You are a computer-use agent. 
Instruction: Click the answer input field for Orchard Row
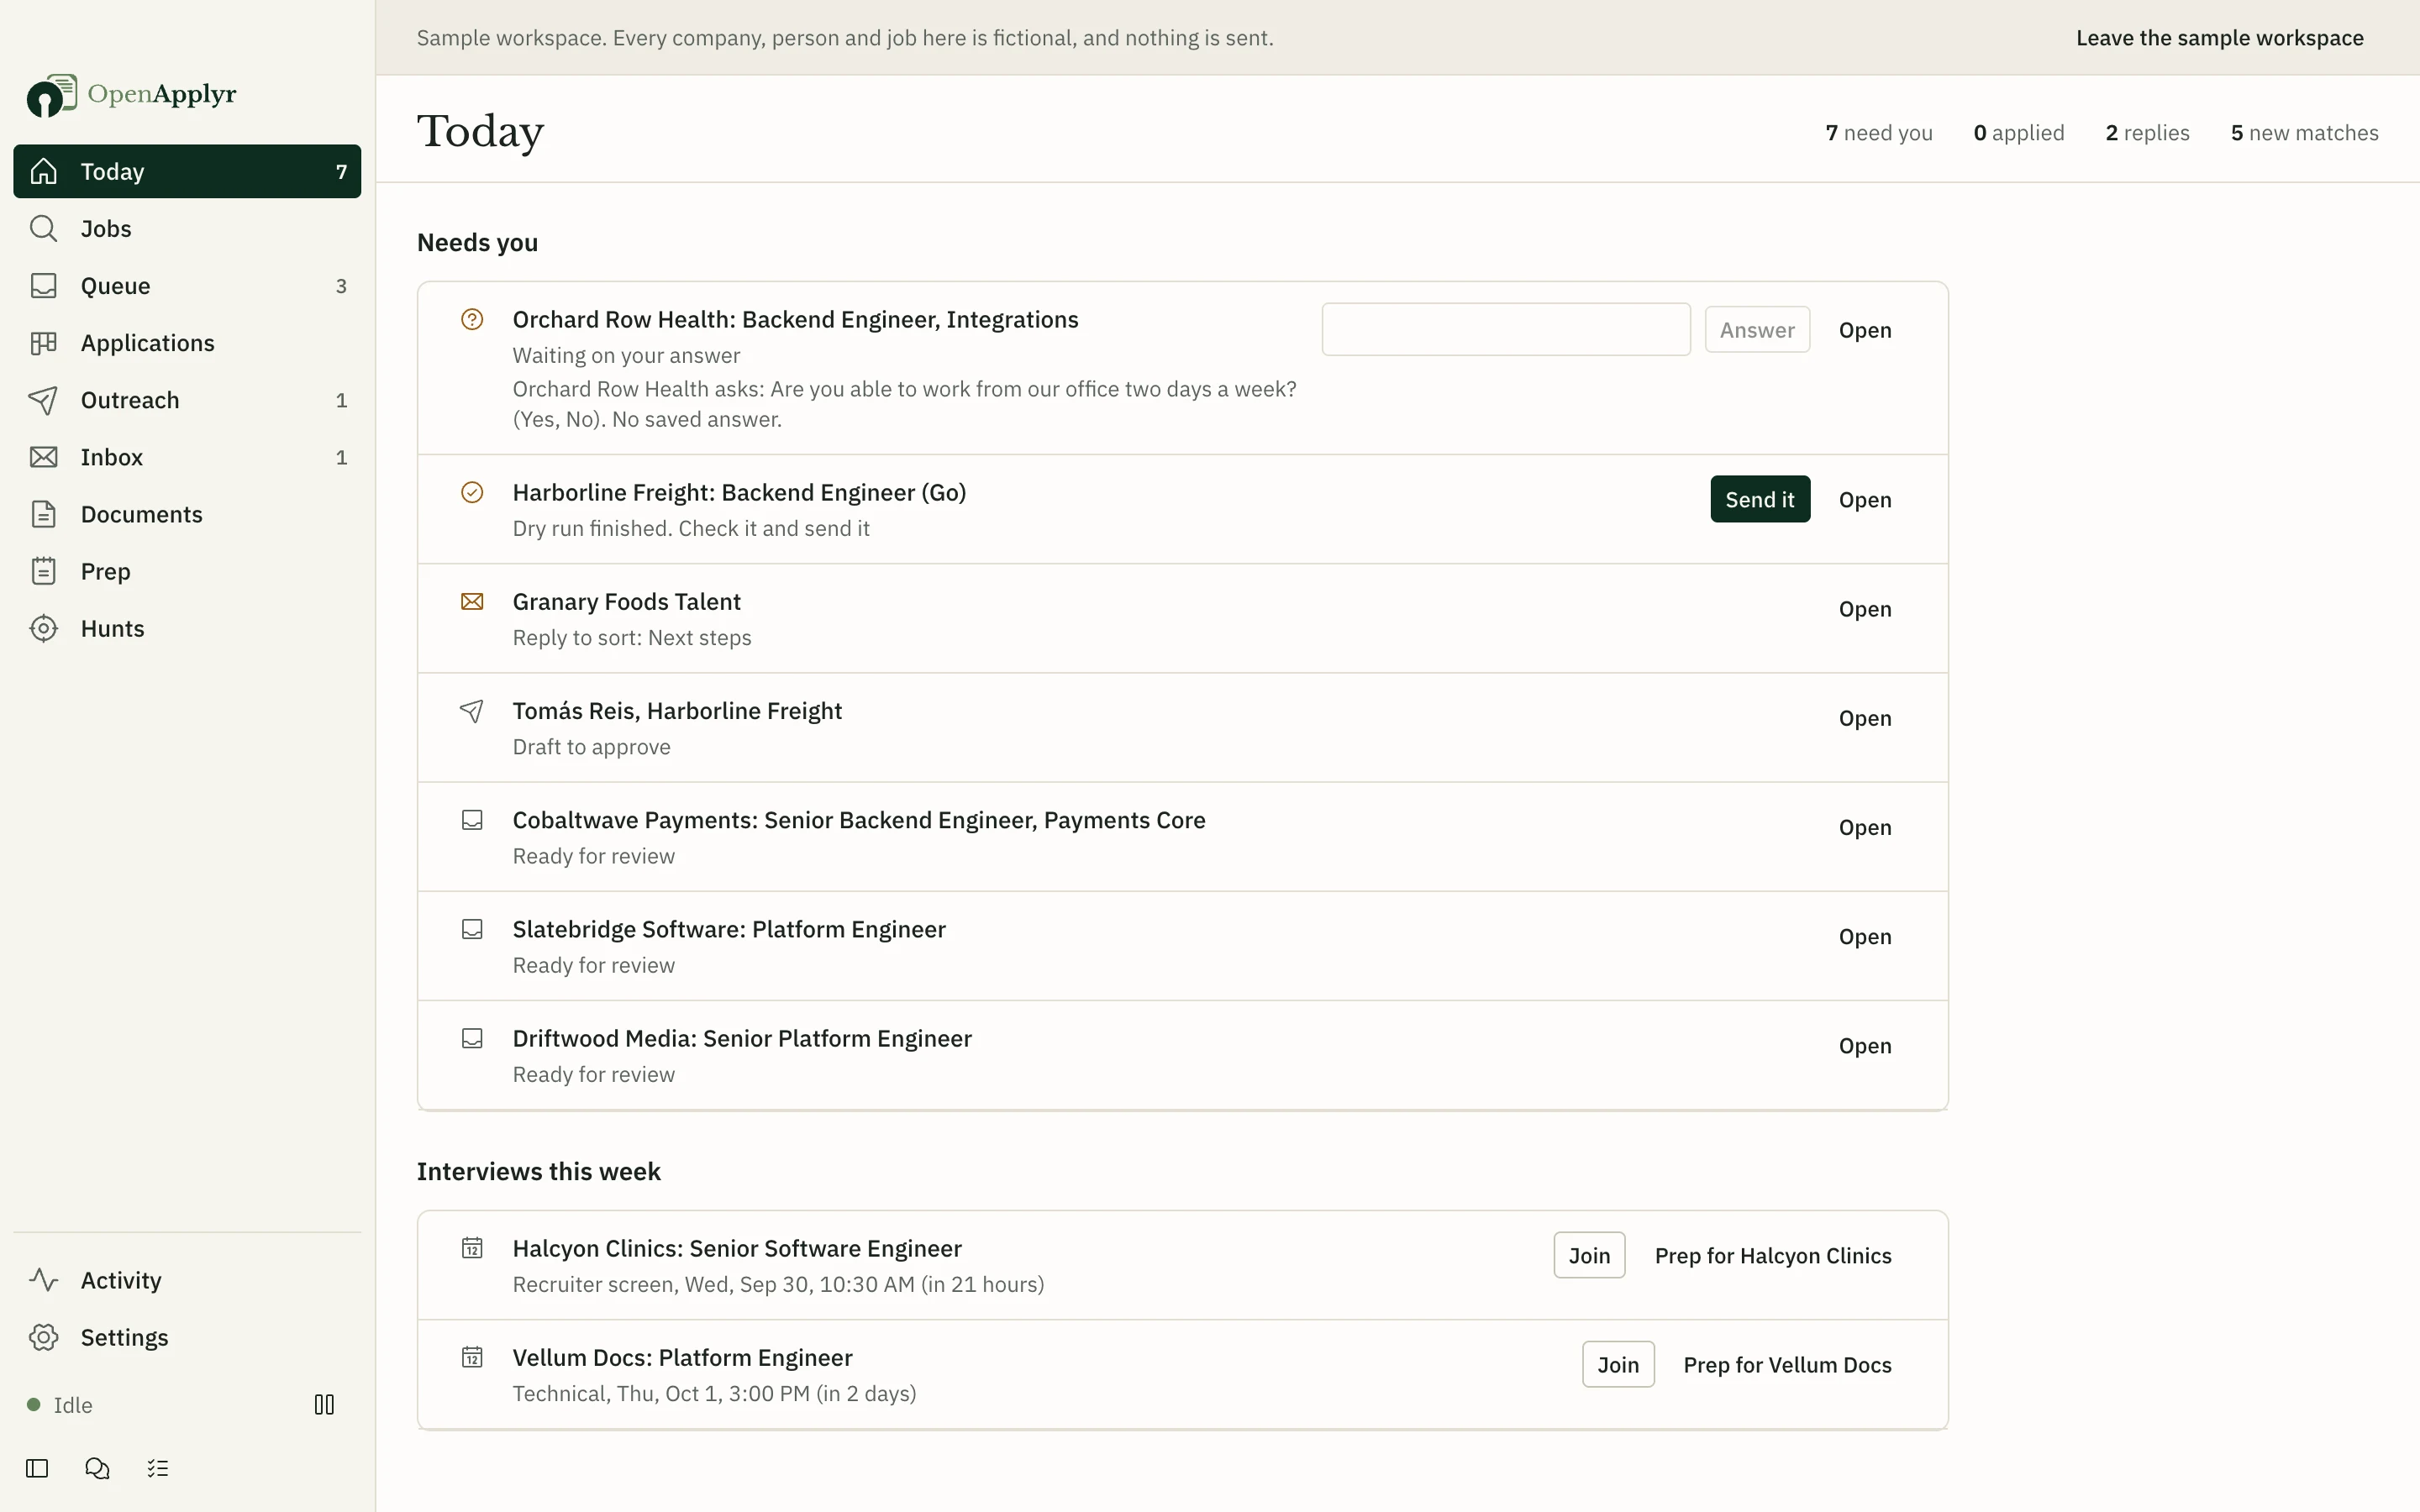click(x=1506, y=329)
